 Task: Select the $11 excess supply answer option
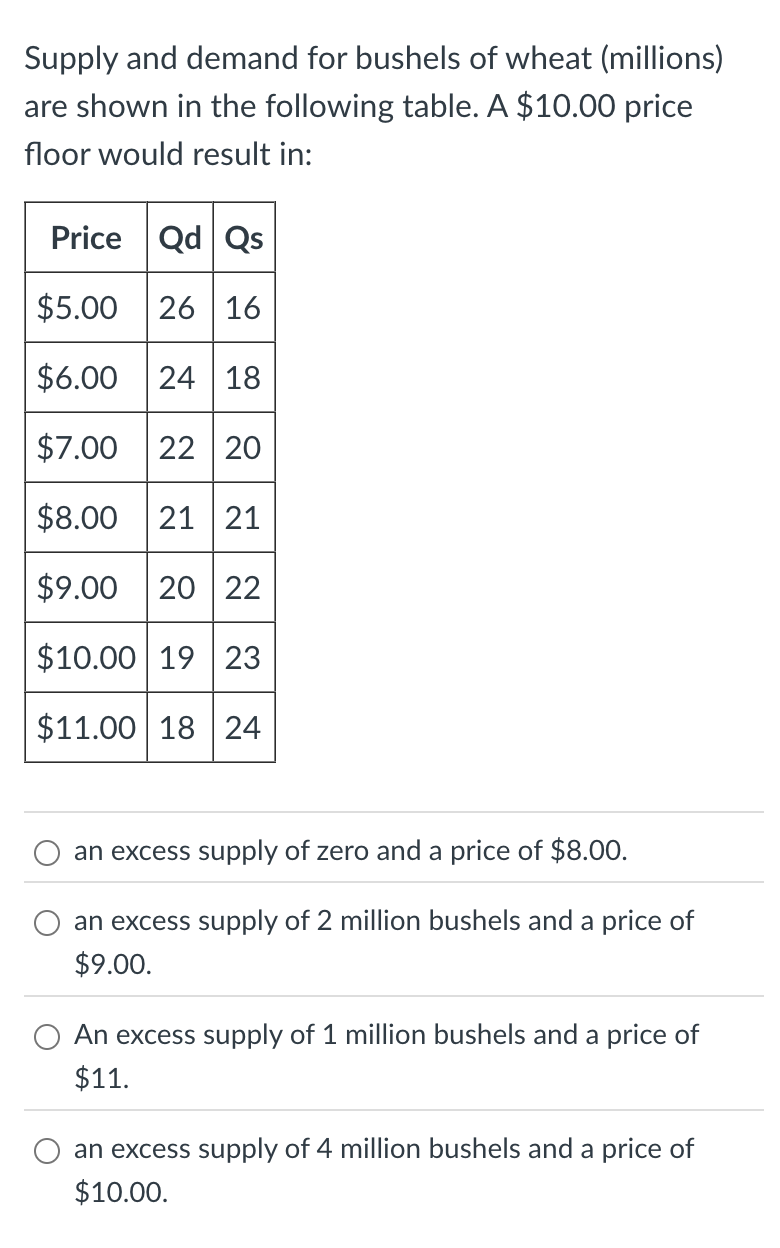(x=46, y=1037)
